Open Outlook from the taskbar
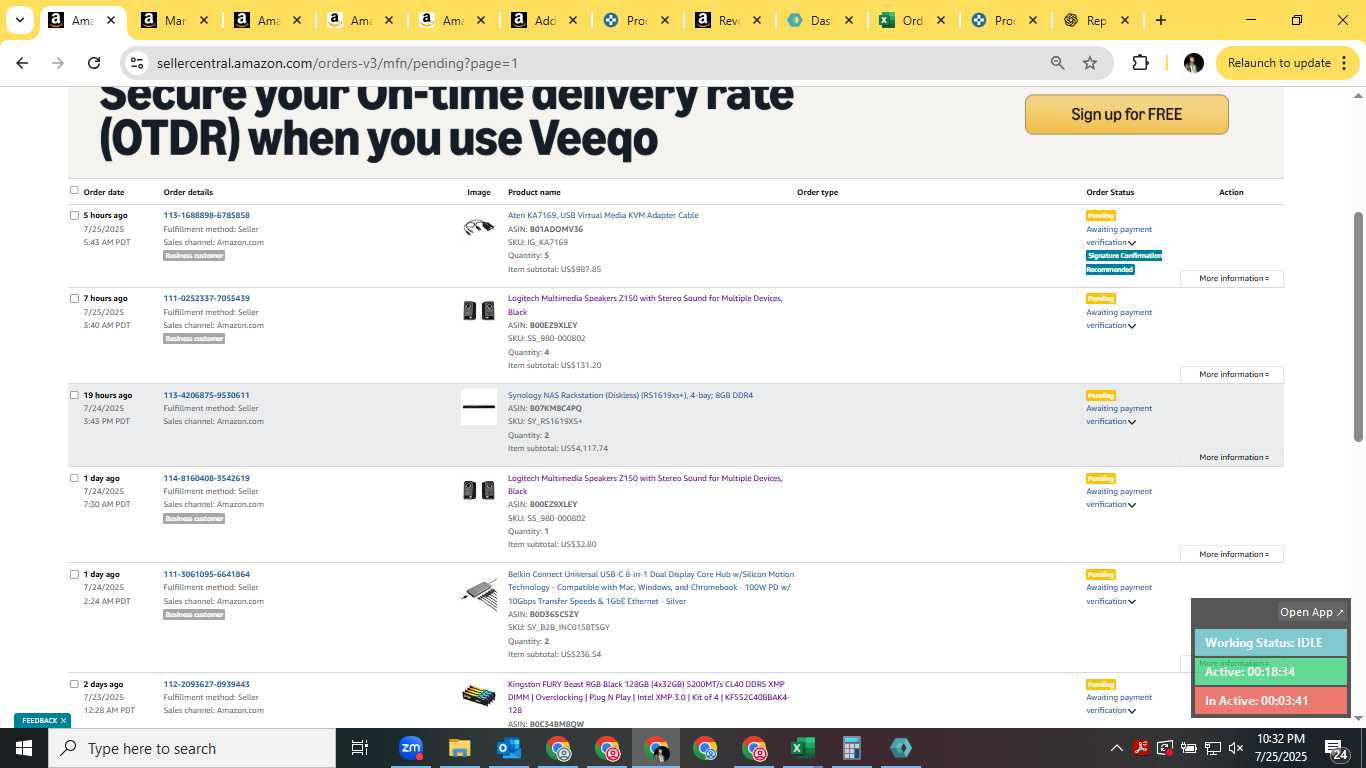Image resolution: width=1366 pixels, height=768 pixels. tap(508, 748)
